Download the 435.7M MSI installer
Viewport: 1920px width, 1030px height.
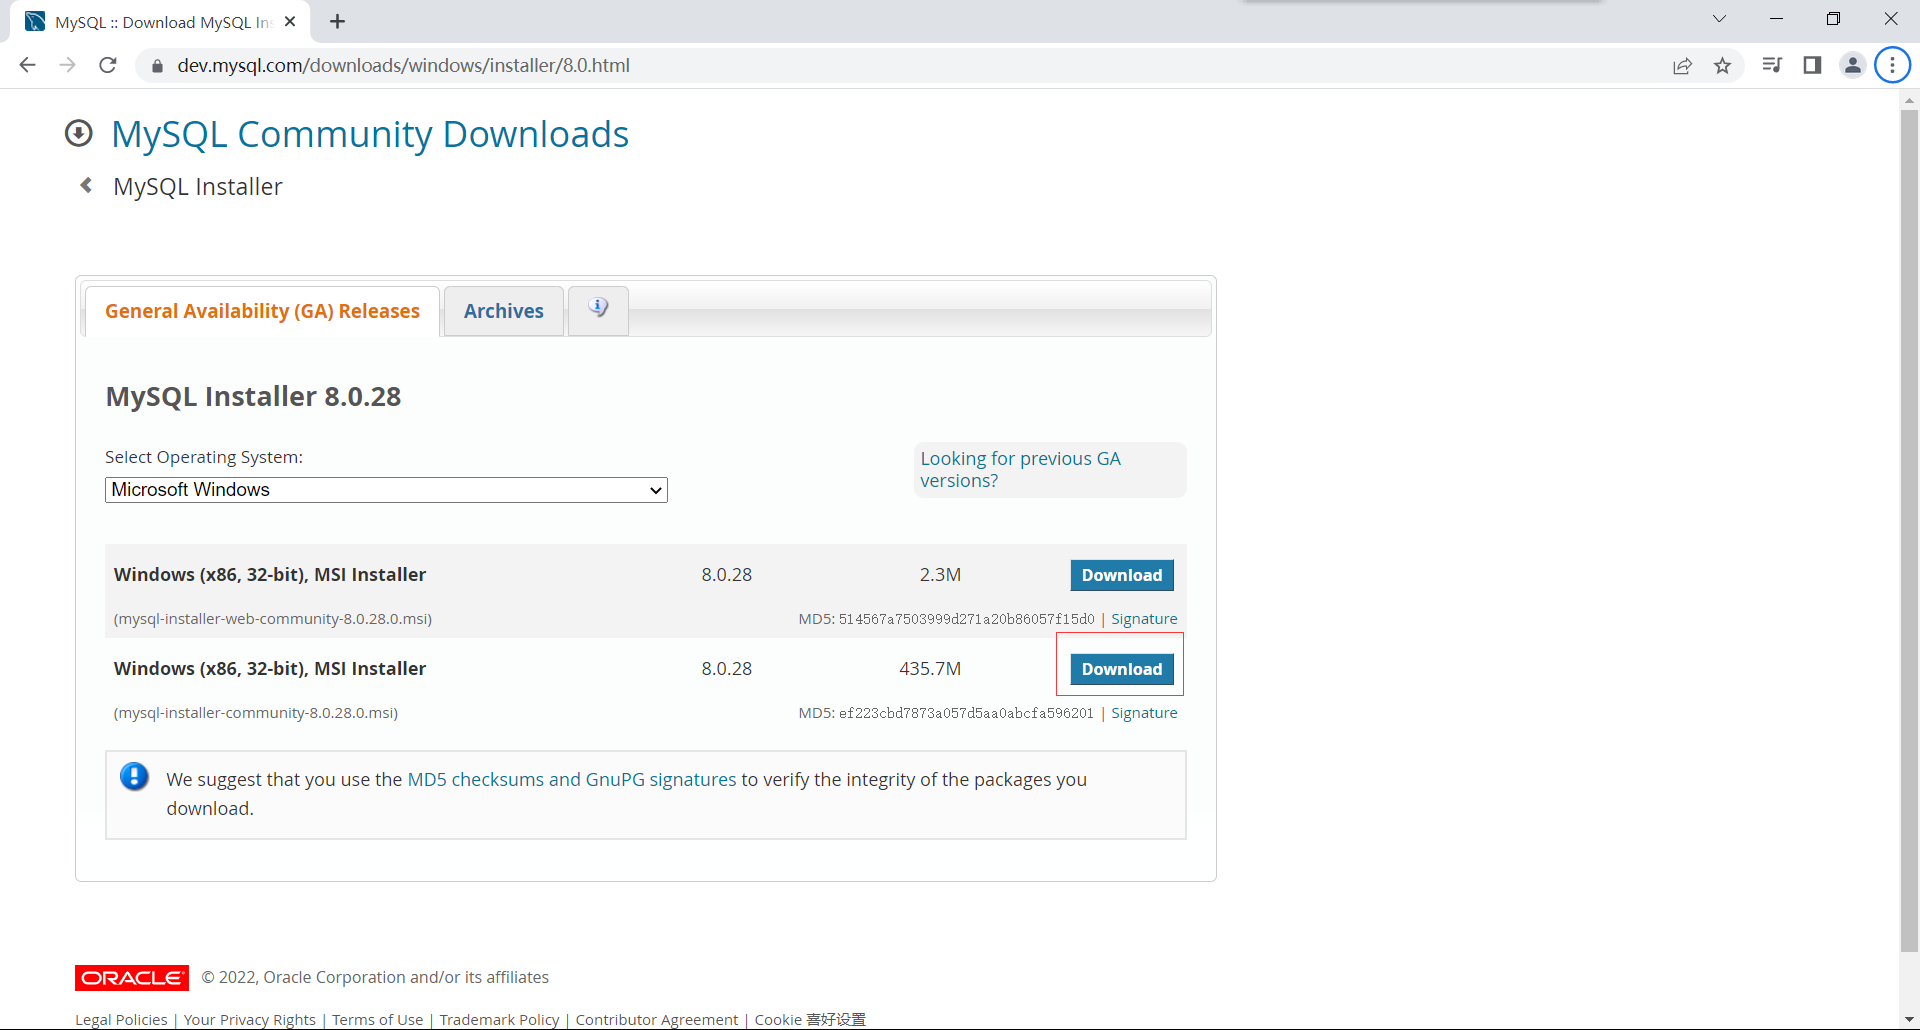pyautogui.click(x=1121, y=669)
